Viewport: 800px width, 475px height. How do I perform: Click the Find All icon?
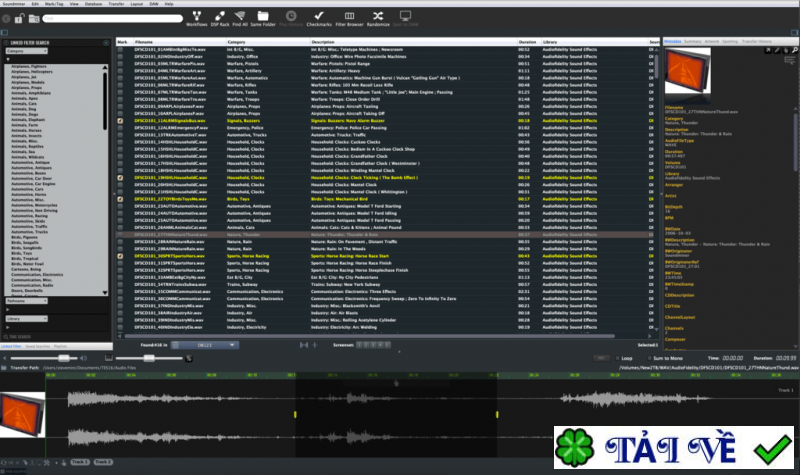pos(239,19)
